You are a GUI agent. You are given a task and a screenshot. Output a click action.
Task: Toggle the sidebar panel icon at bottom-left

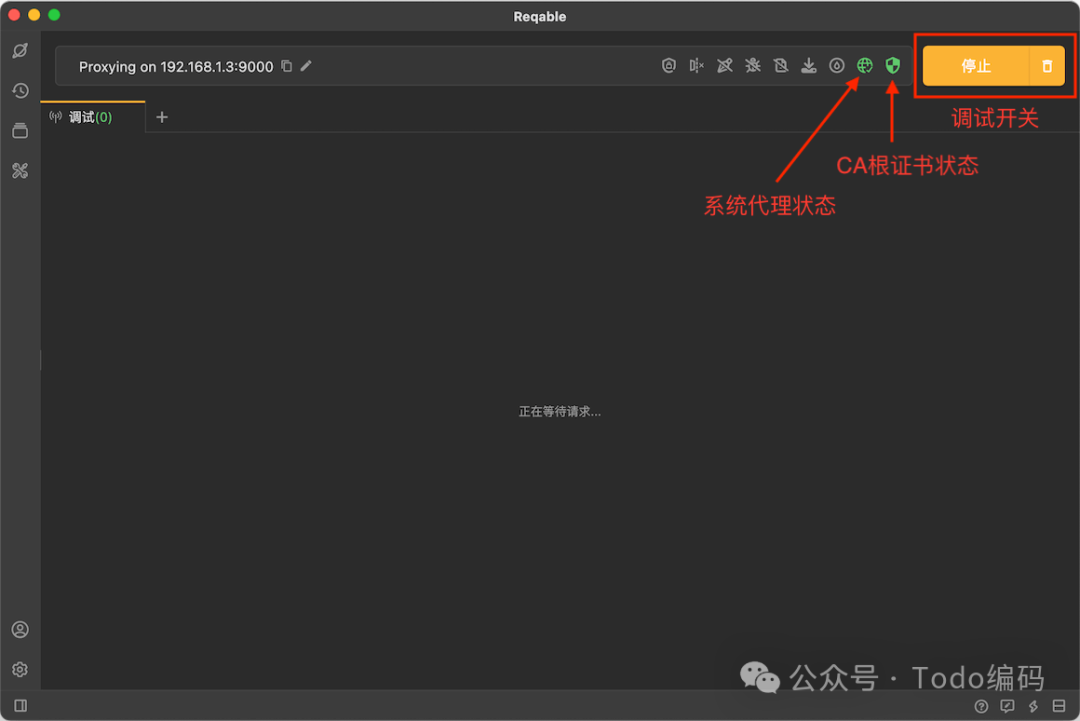point(21,706)
